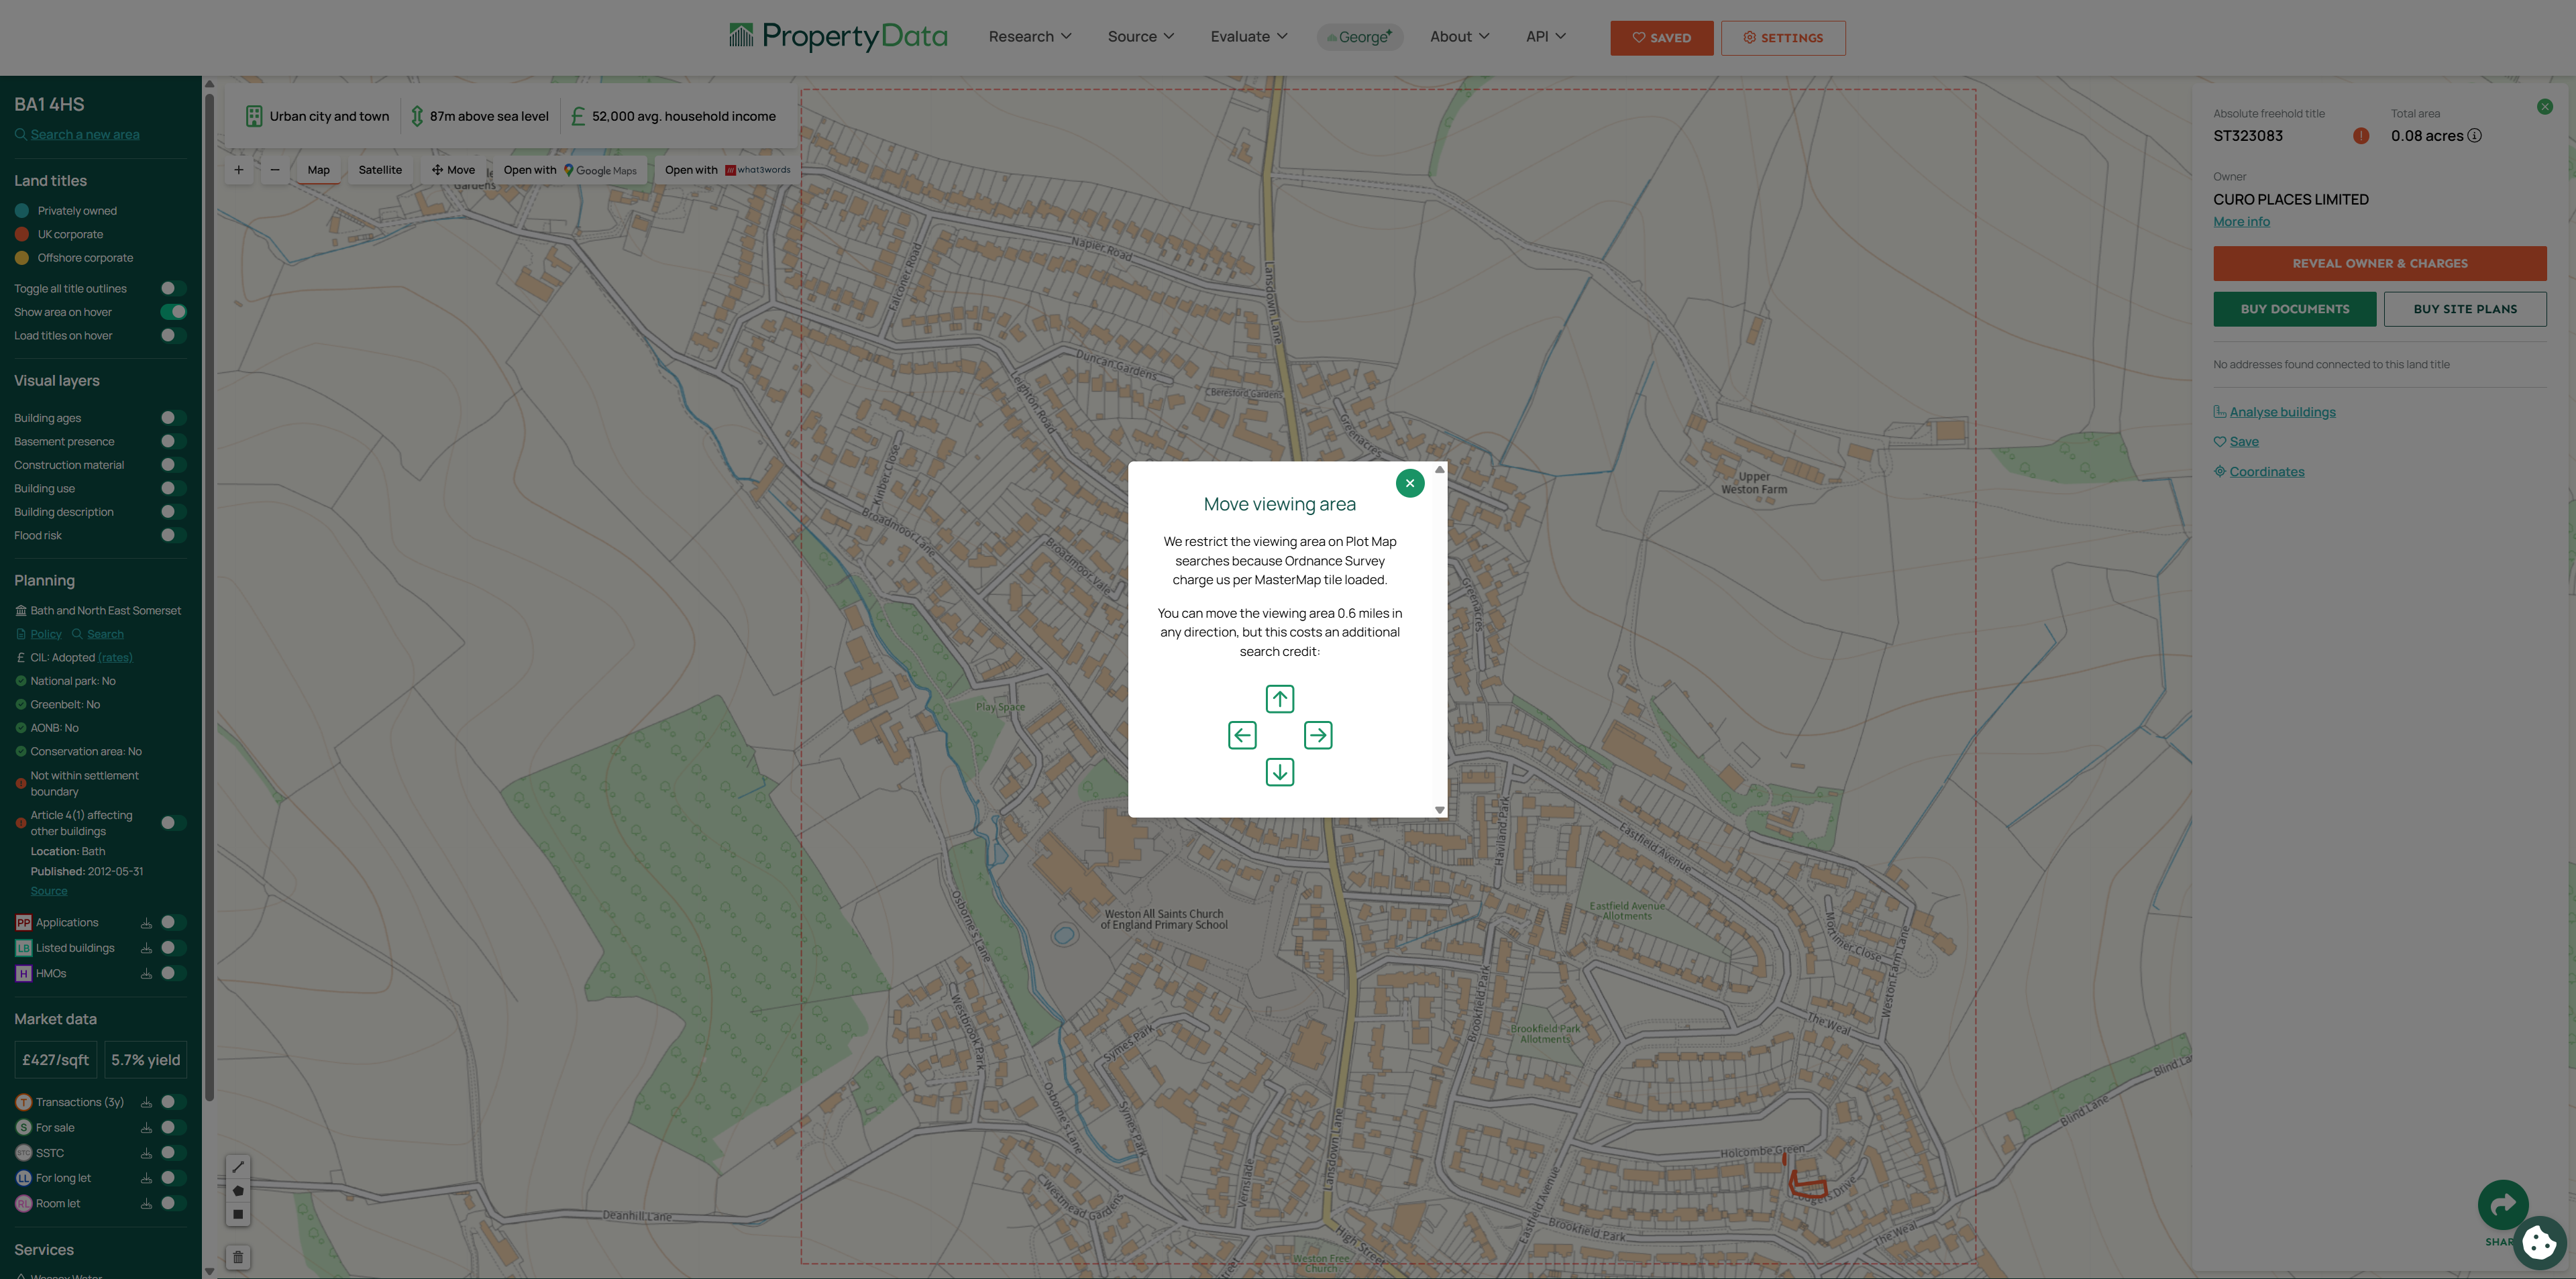Expand the API dropdown menu
The height and width of the screenshot is (1279, 2576).
pos(1545,37)
